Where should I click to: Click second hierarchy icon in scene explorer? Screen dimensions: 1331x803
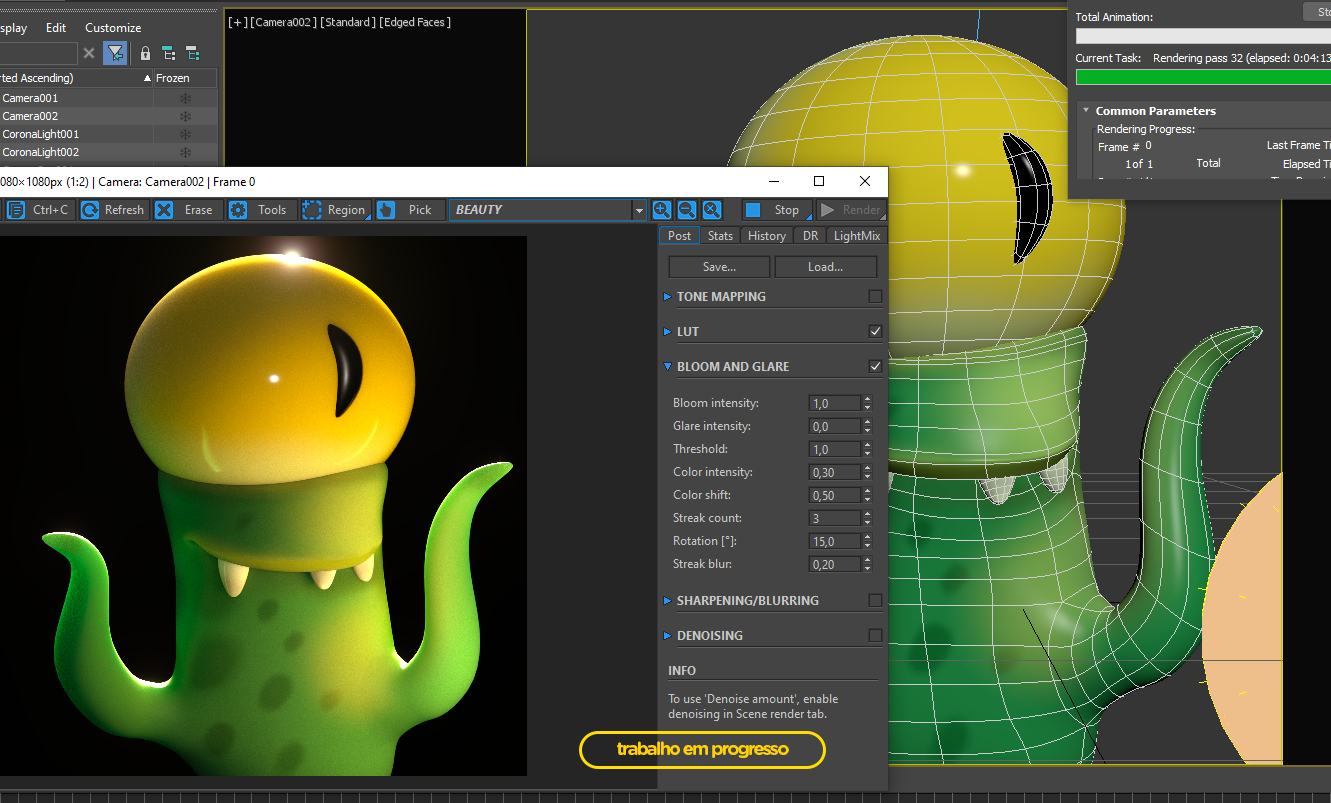192,53
